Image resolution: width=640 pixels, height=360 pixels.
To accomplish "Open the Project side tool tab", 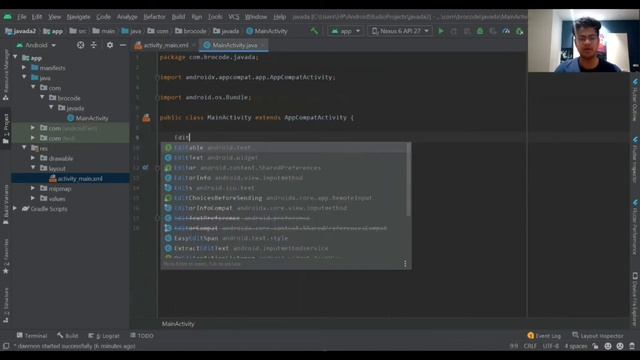I will pyautogui.click(x=6, y=128).
